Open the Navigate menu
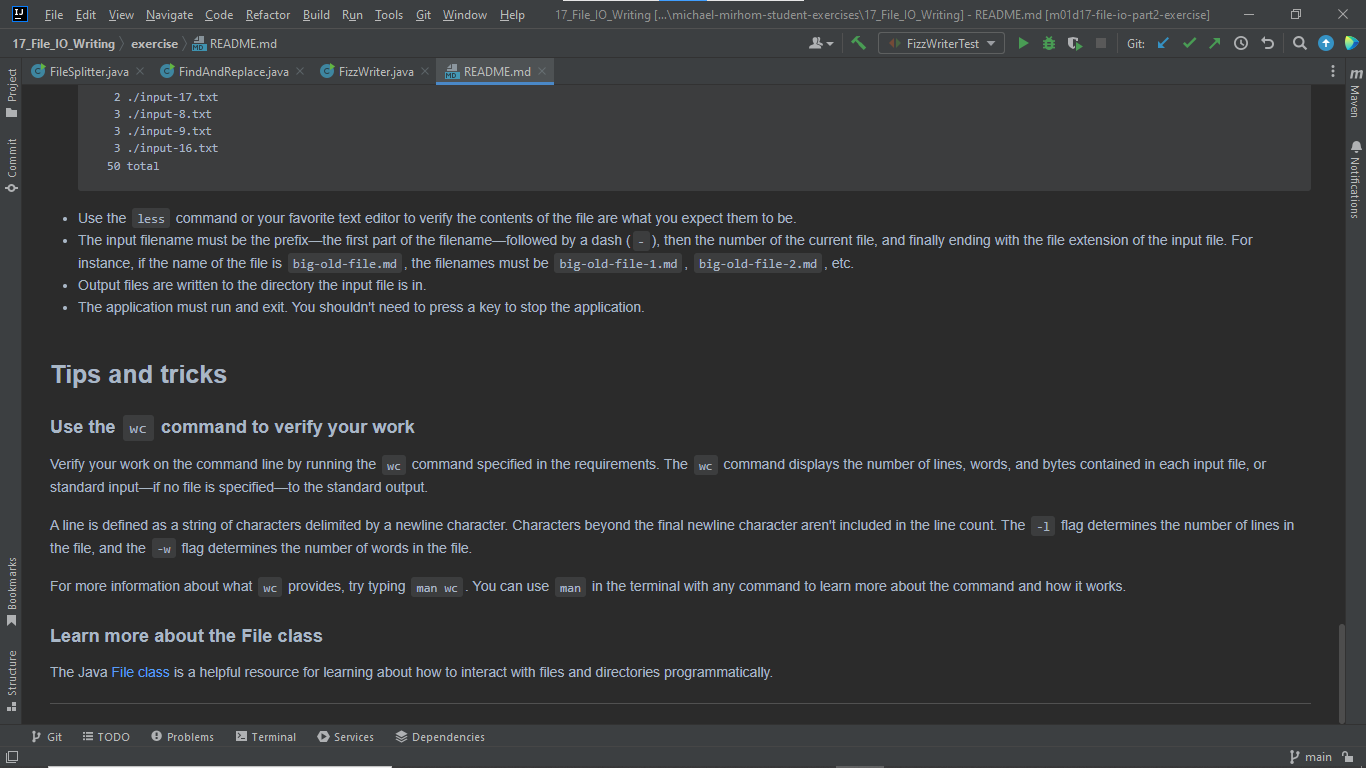Screen dimensions: 1366x768 tap(170, 15)
